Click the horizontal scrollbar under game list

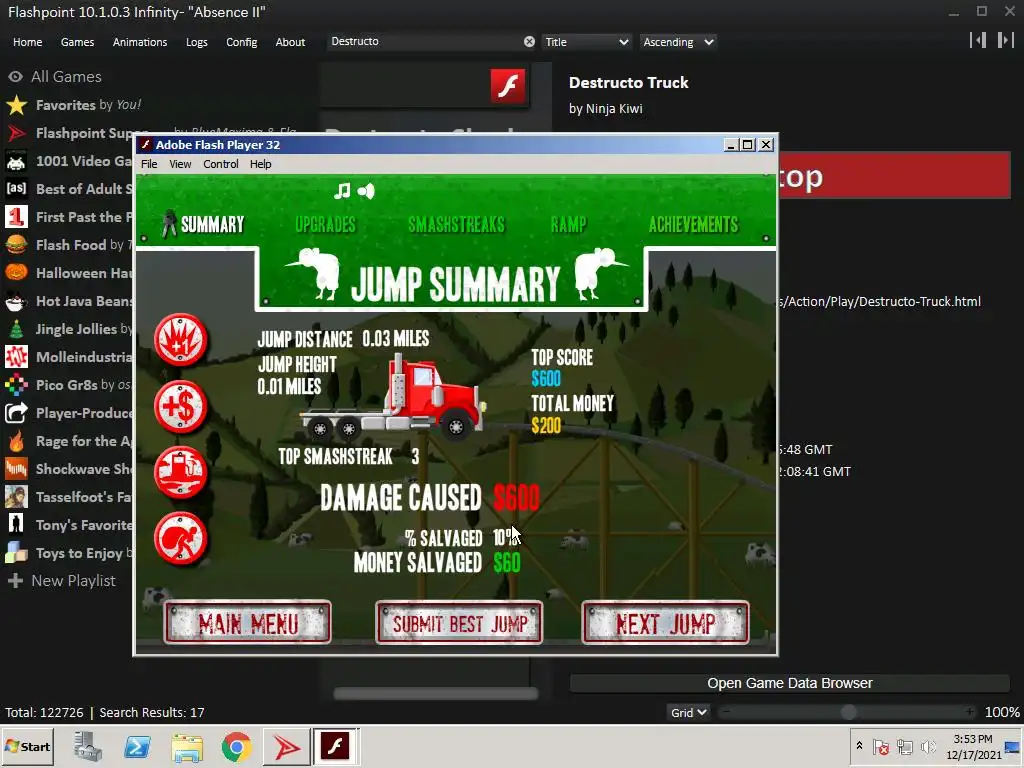pyautogui.click(x=436, y=694)
